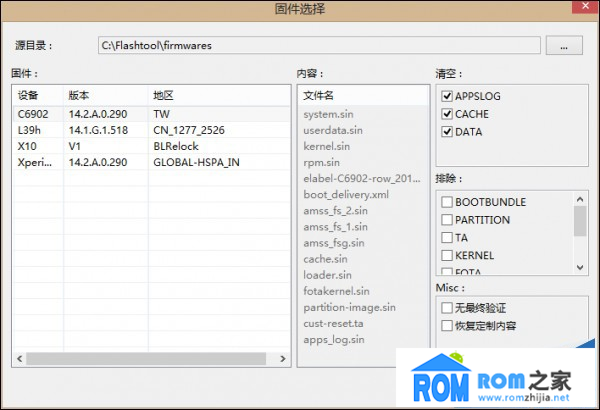Uncheck the APPSLOG wipe checkbox

click(447, 96)
